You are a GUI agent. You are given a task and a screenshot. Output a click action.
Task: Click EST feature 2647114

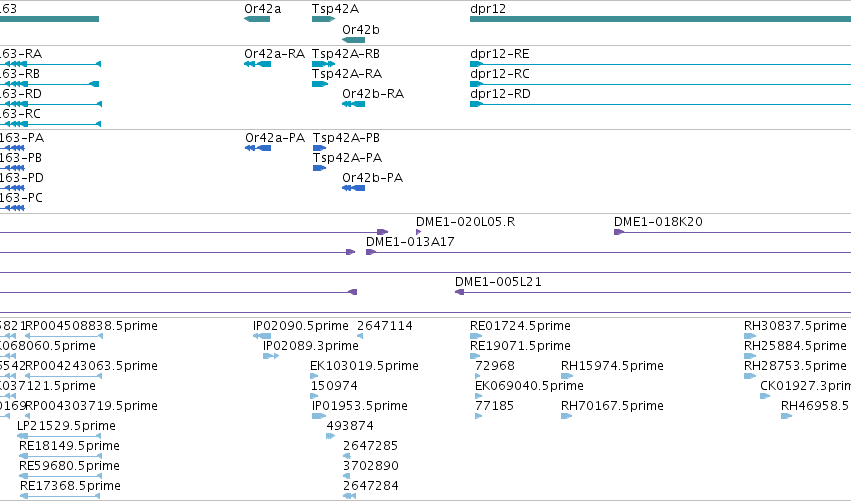point(360,336)
